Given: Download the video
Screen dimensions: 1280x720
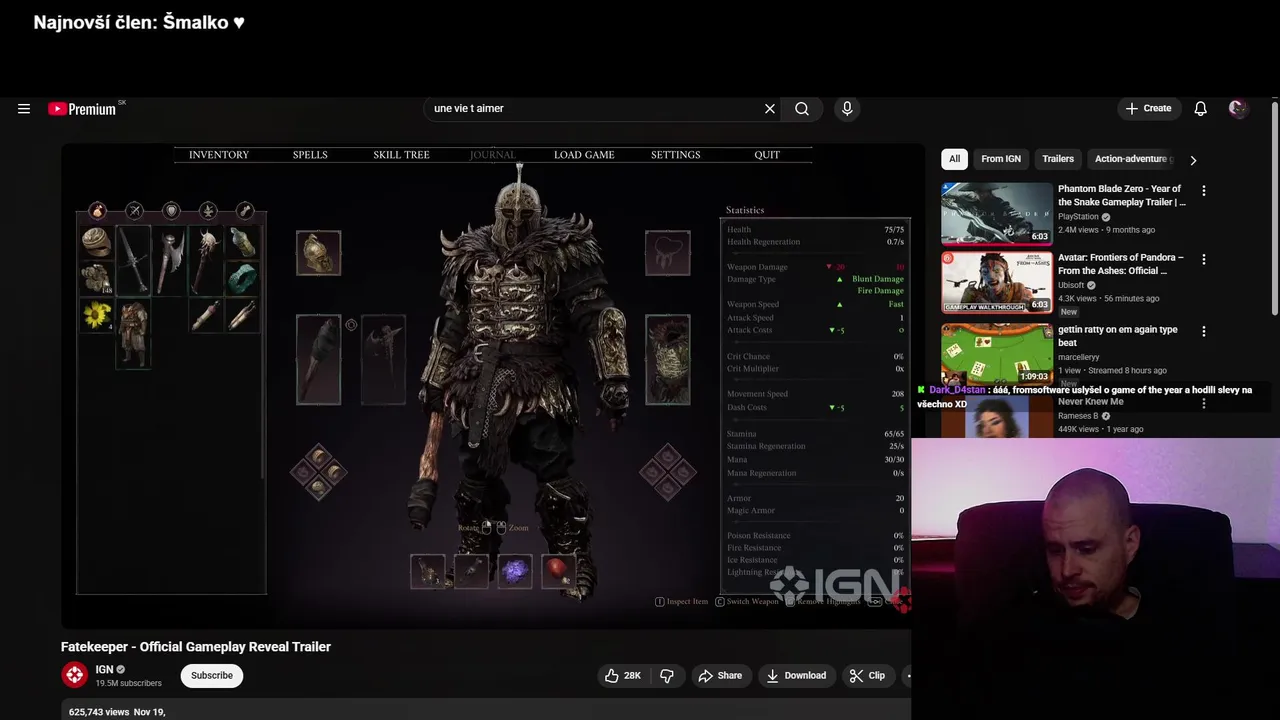Looking at the screenshot, I should tap(796, 676).
